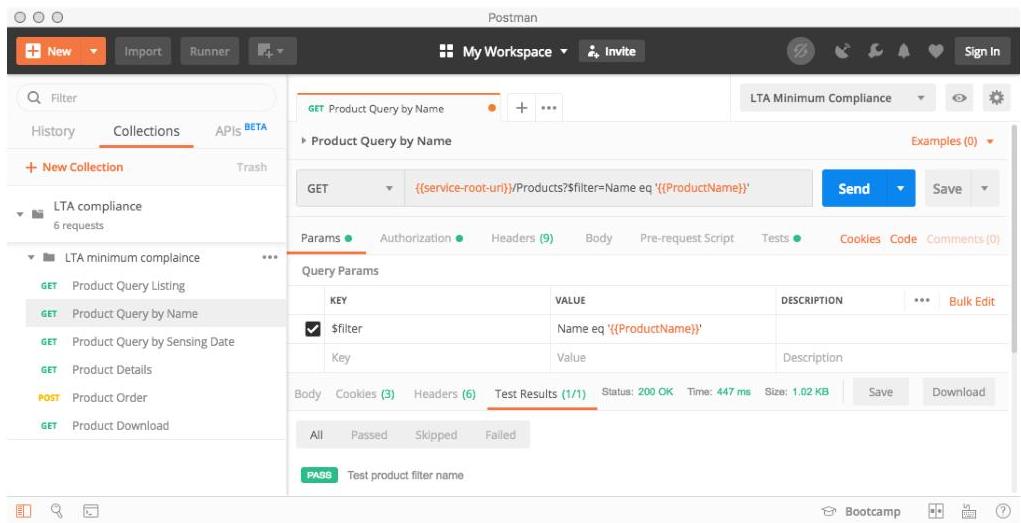Click the Sign In button
This screenshot has width=1021, height=523.
(982, 51)
